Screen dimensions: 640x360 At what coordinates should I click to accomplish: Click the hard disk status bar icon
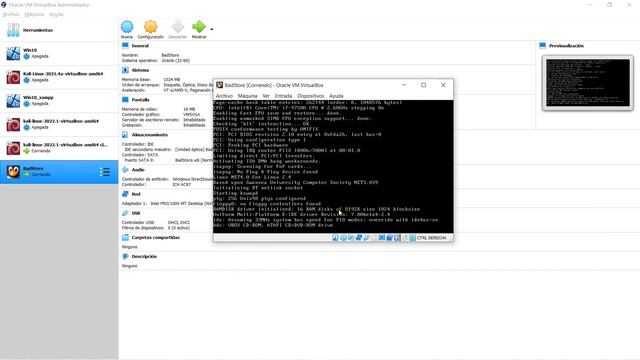335,238
